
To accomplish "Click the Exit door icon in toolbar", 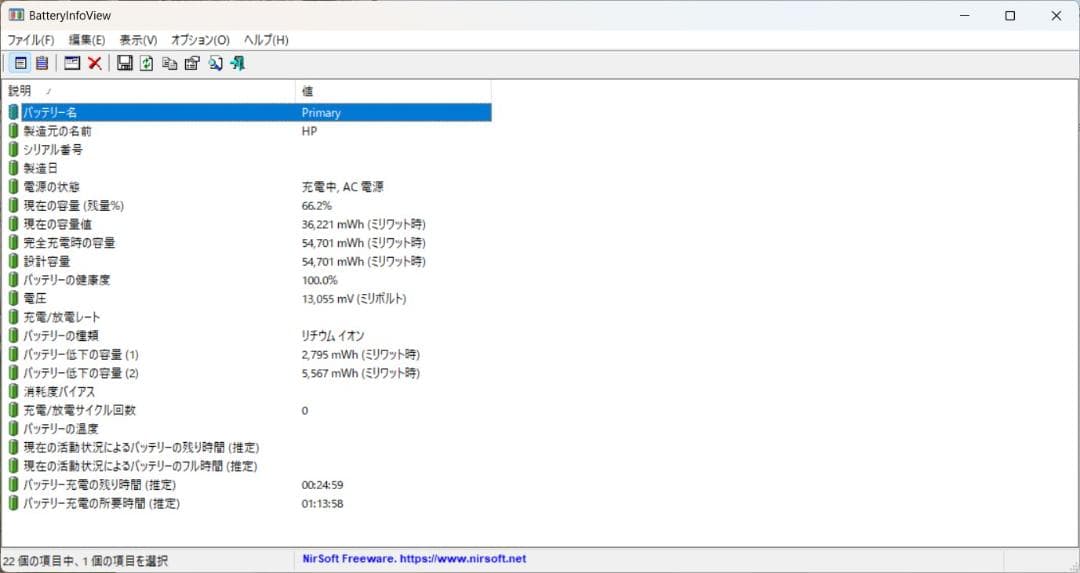I will (238, 63).
